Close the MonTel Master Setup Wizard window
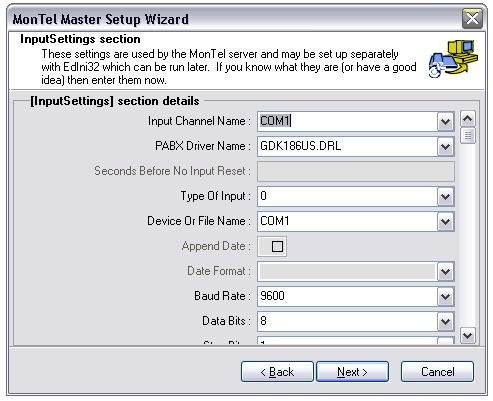 (x=472, y=19)
